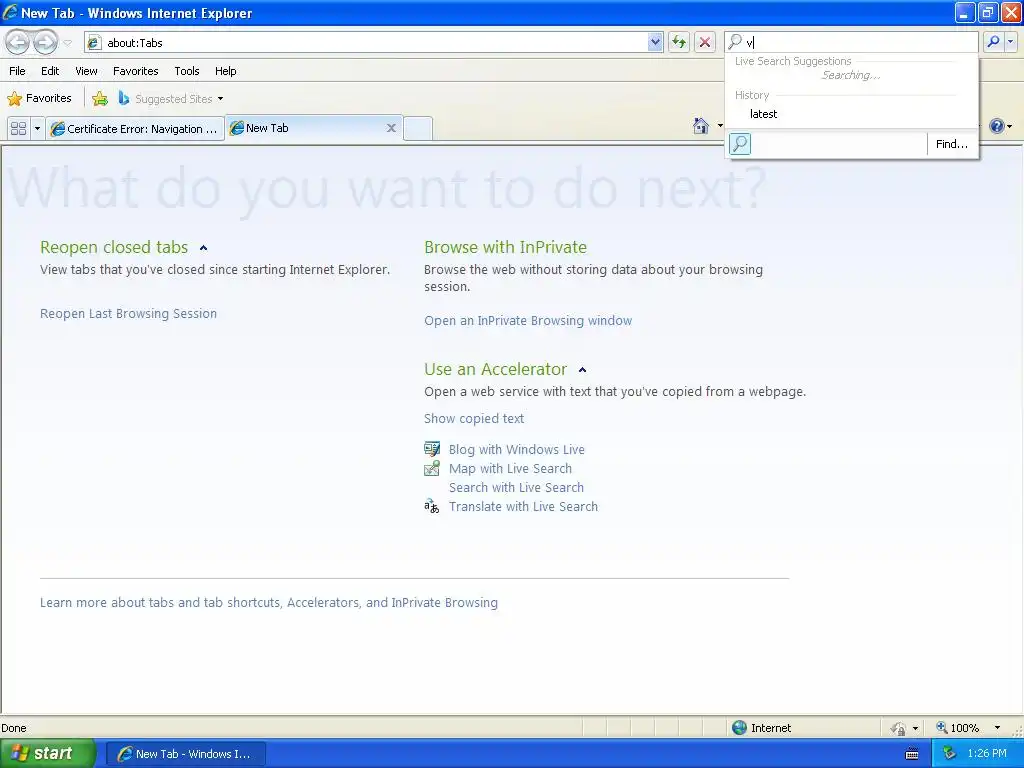The width and height of the screenshot is (1024, 768).
Task: Click the blue Help question mark icon
Action: click(x=997, y=125)
